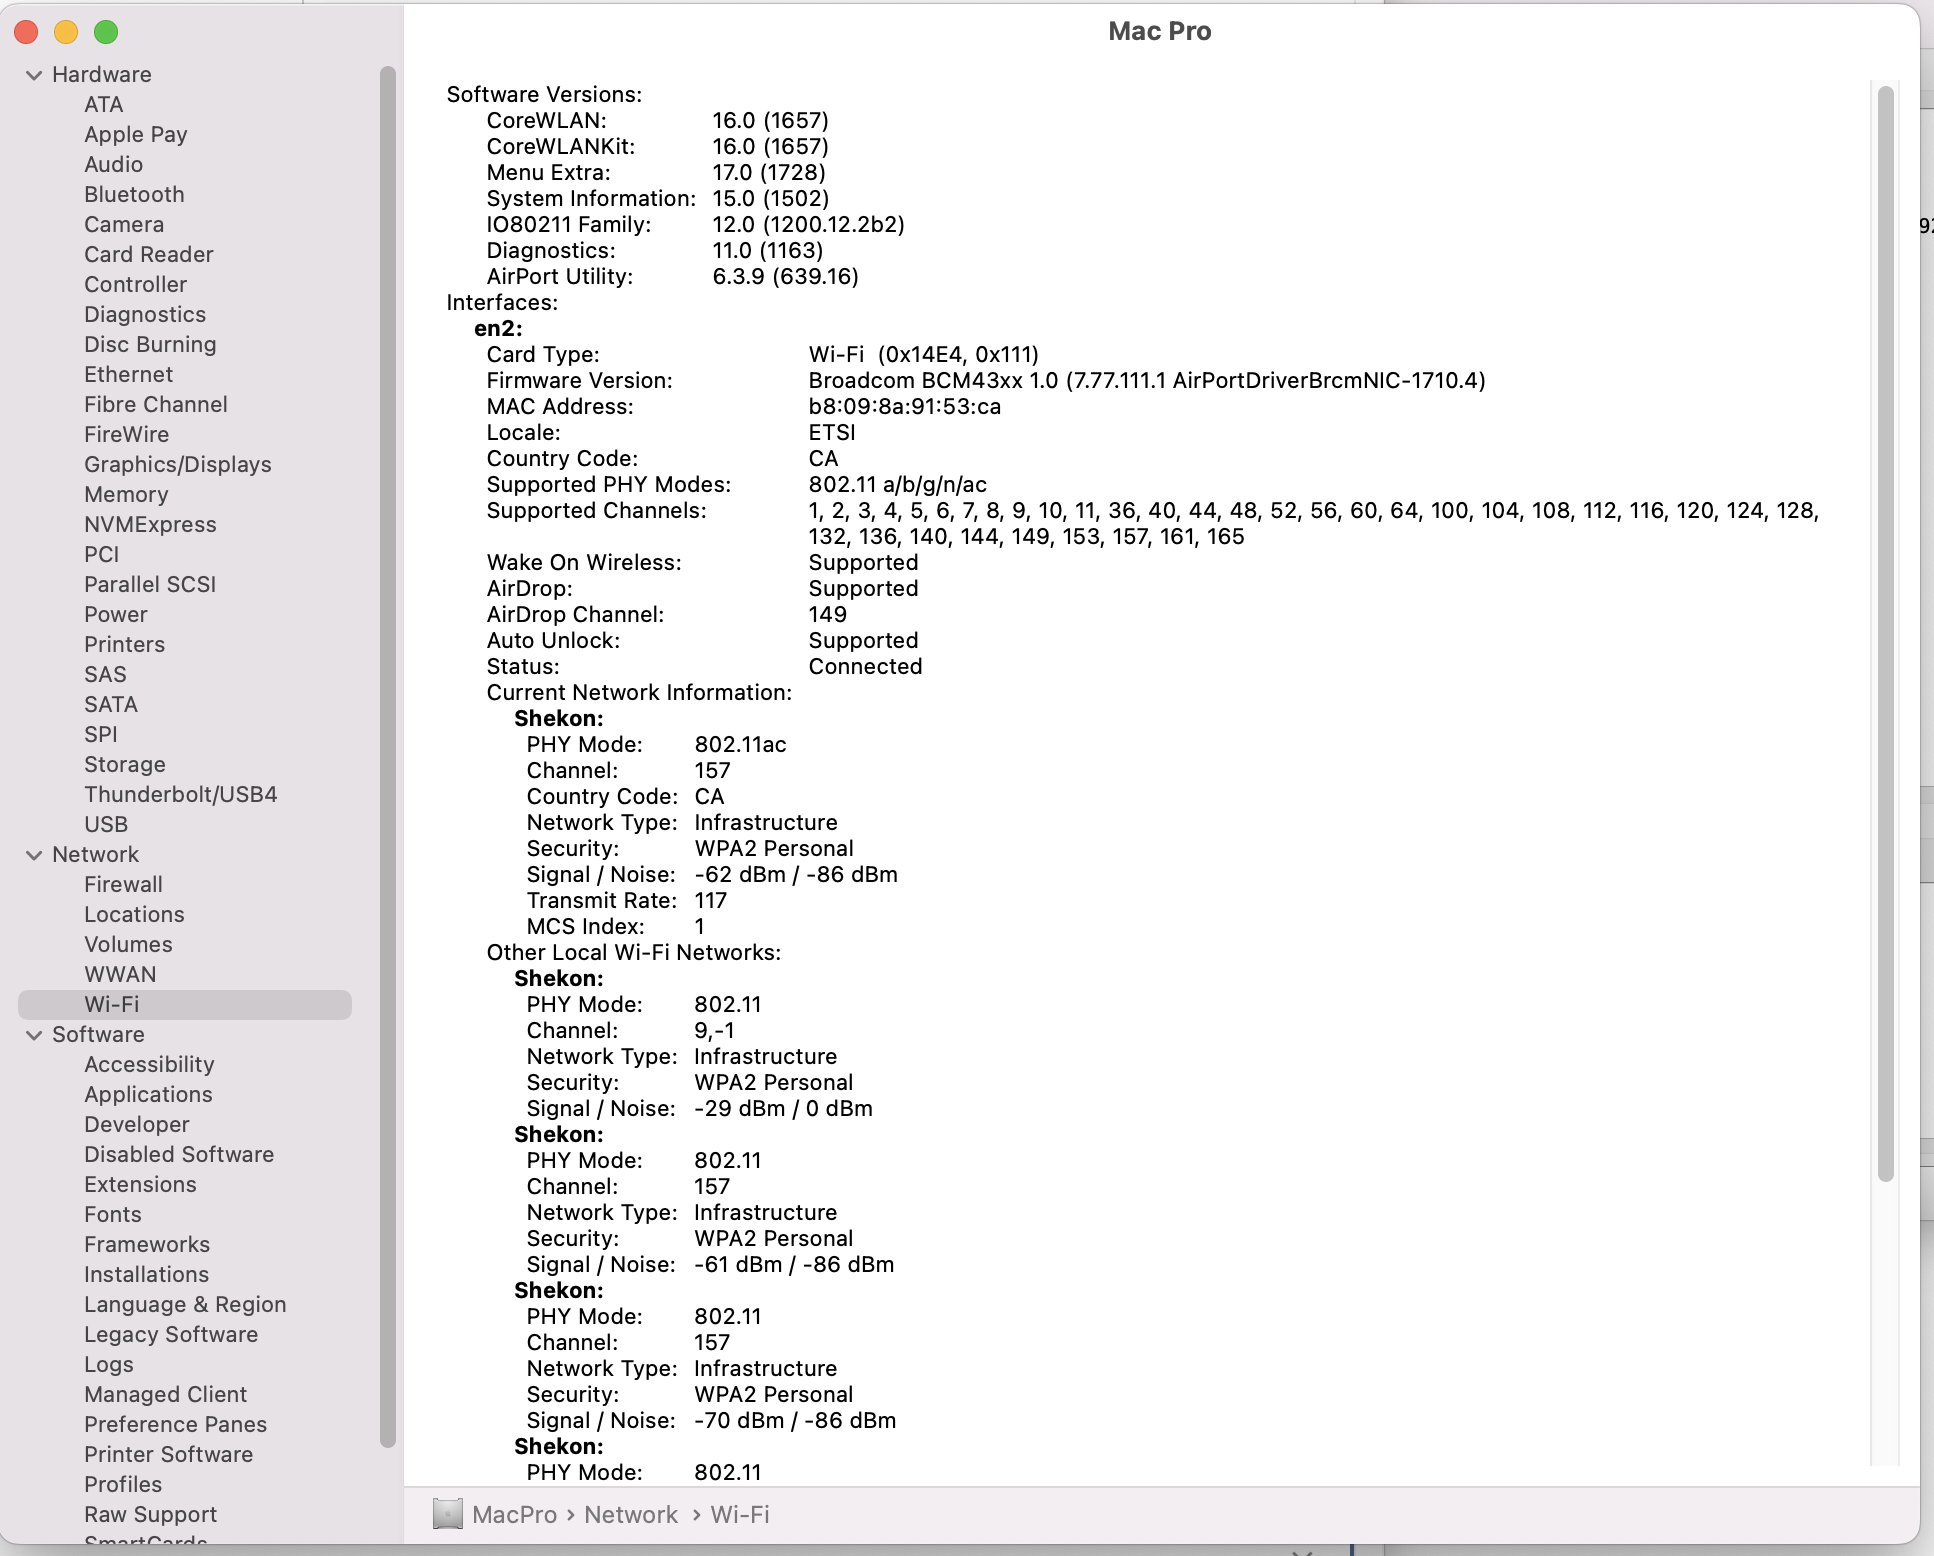The height and width of the screenshot is (1556, 1934).
Task: Click MacPro in the bottom path bar
Action: coord(514,1515)
